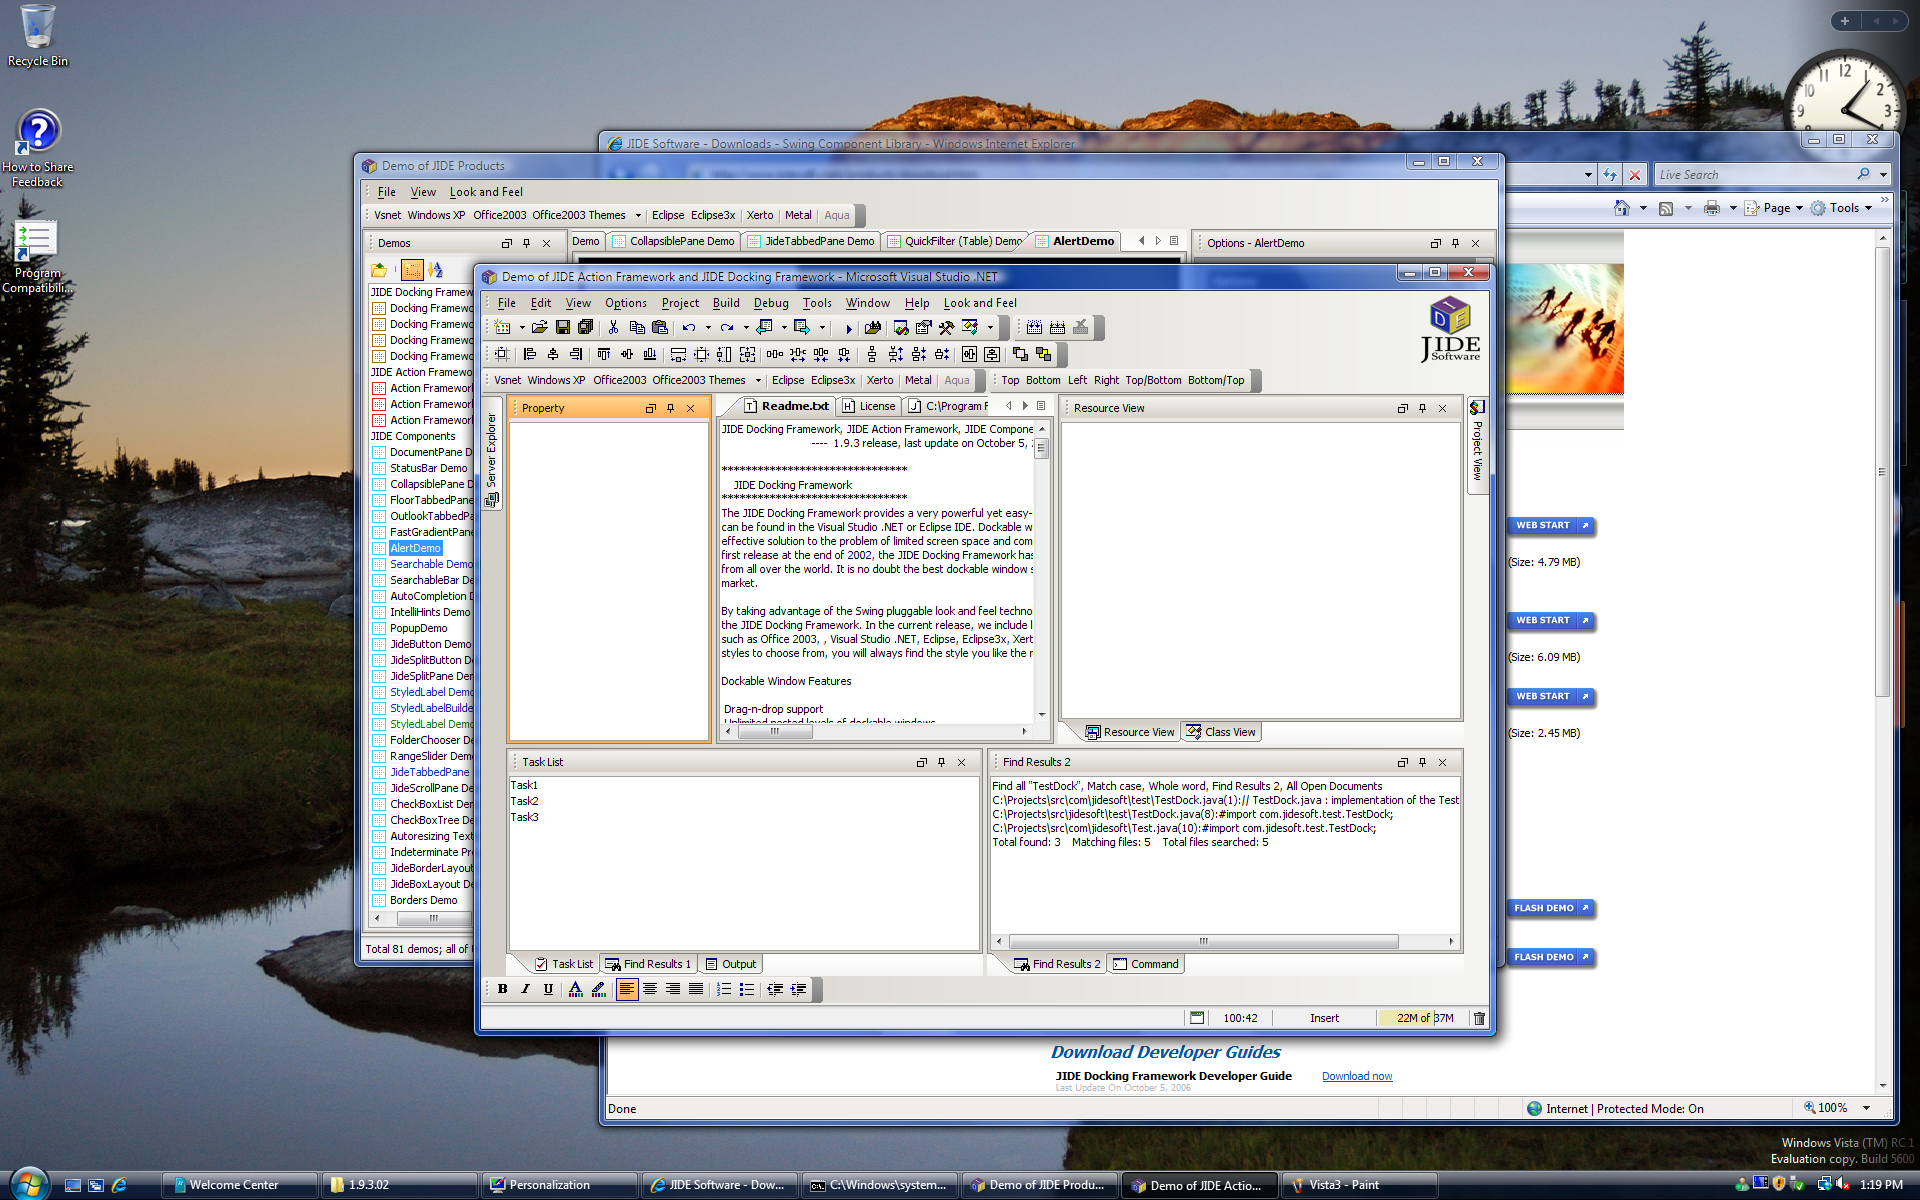The image size is (1920, 1200).
Task: Click the Cut scissors icon
Action: point(613,327)
